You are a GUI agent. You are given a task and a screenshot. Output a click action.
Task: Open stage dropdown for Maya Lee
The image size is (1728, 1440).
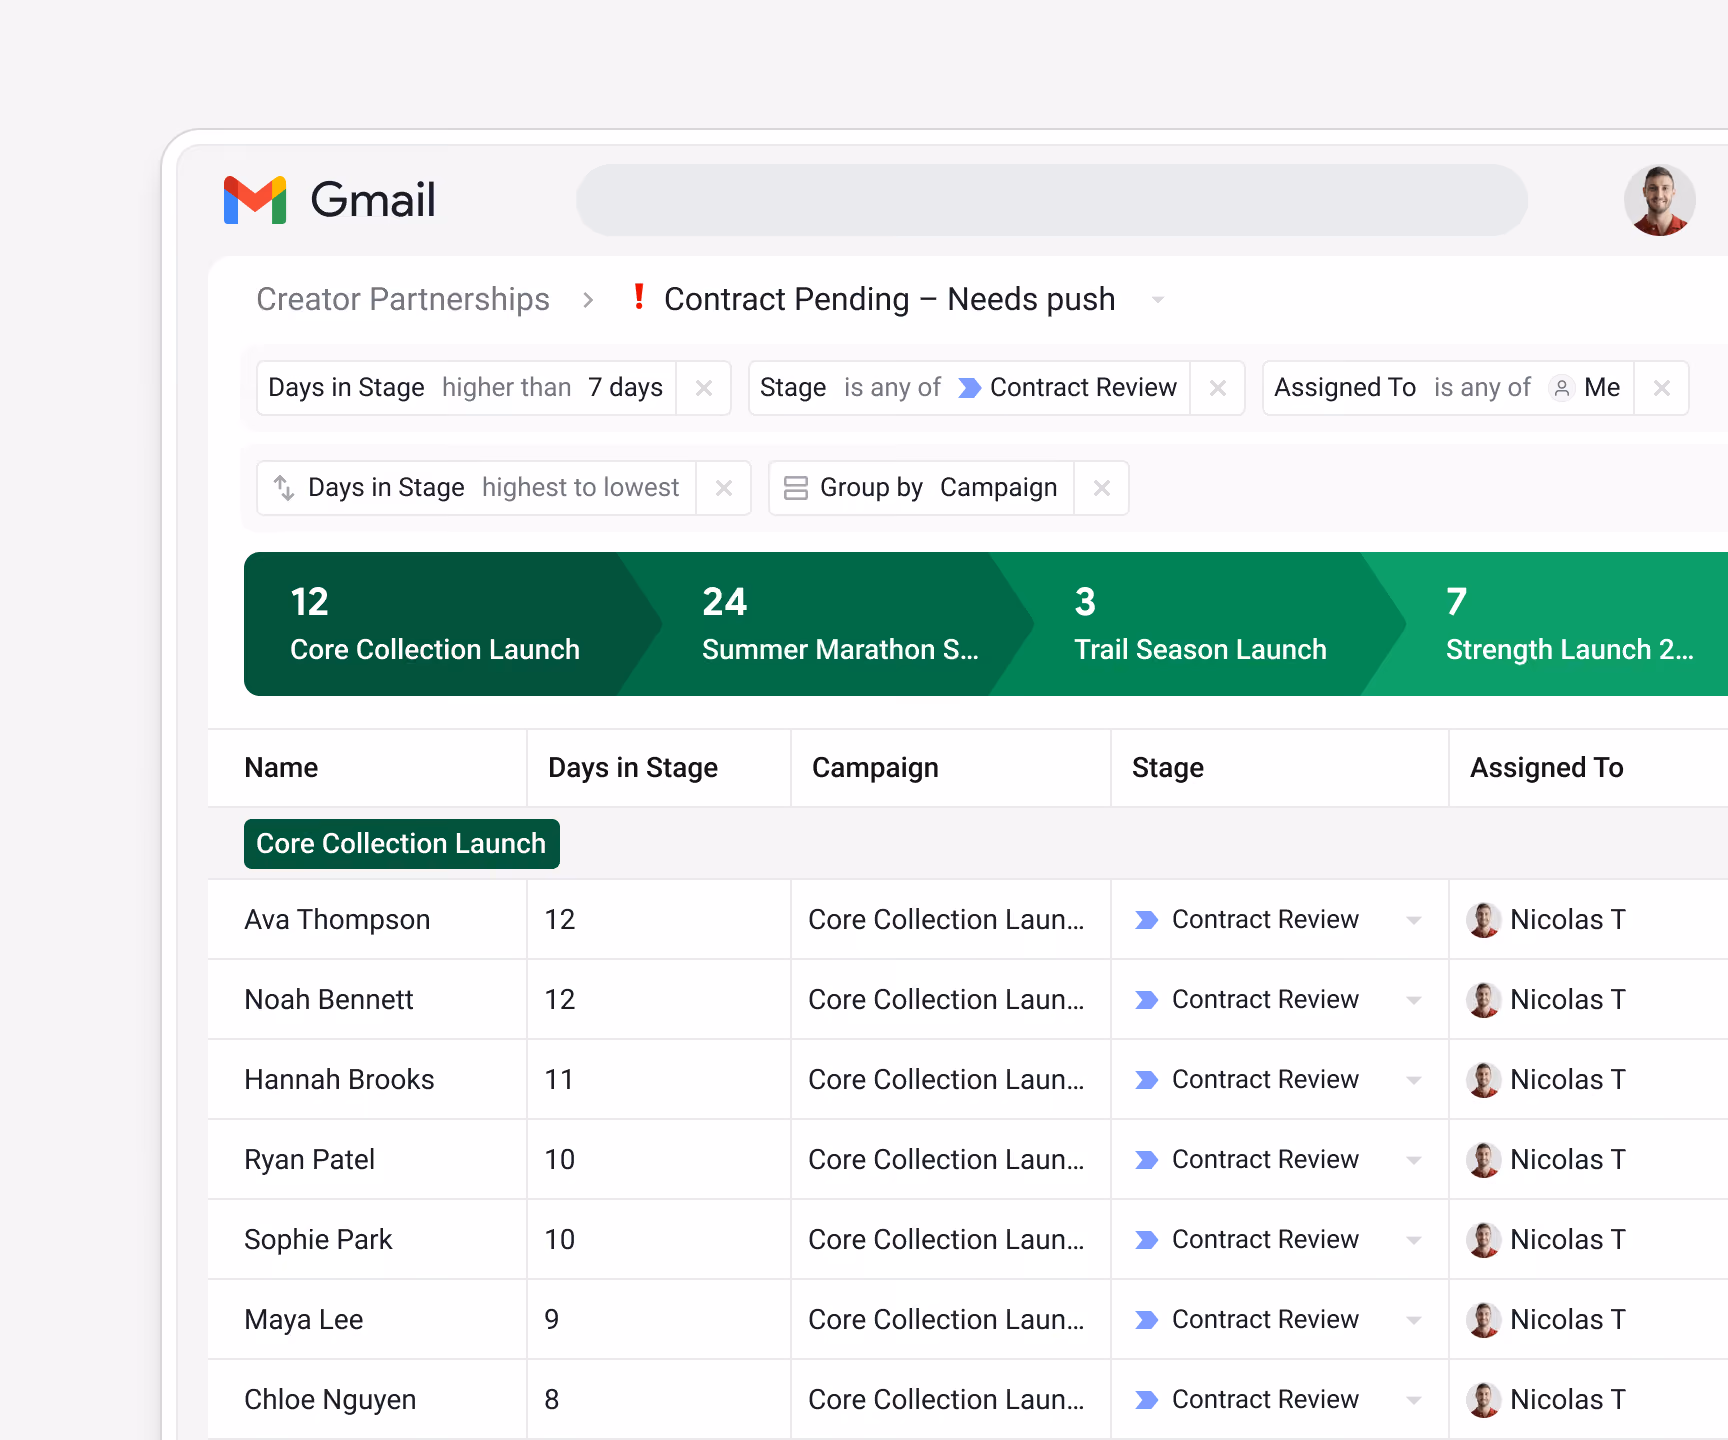point(1413,1320)
